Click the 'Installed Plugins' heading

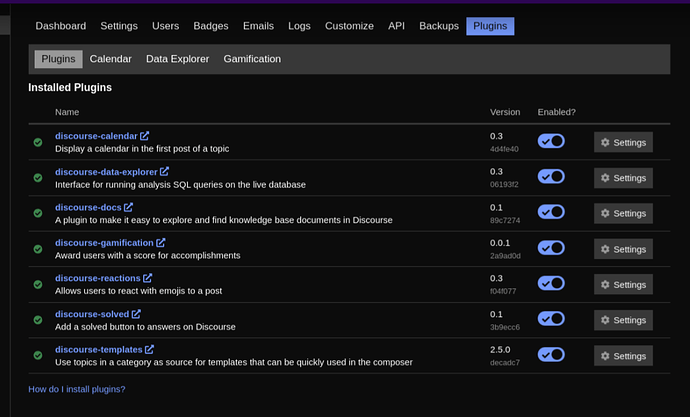[70, 88]
